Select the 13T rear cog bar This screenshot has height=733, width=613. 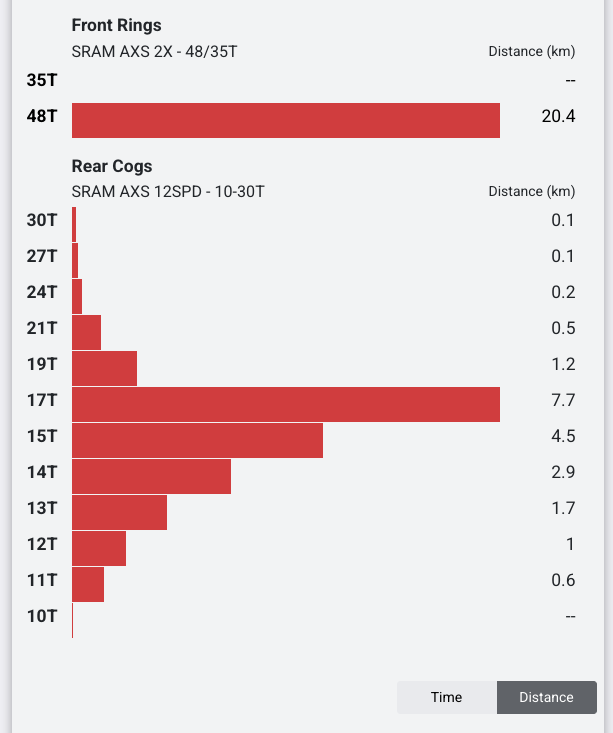119,512
